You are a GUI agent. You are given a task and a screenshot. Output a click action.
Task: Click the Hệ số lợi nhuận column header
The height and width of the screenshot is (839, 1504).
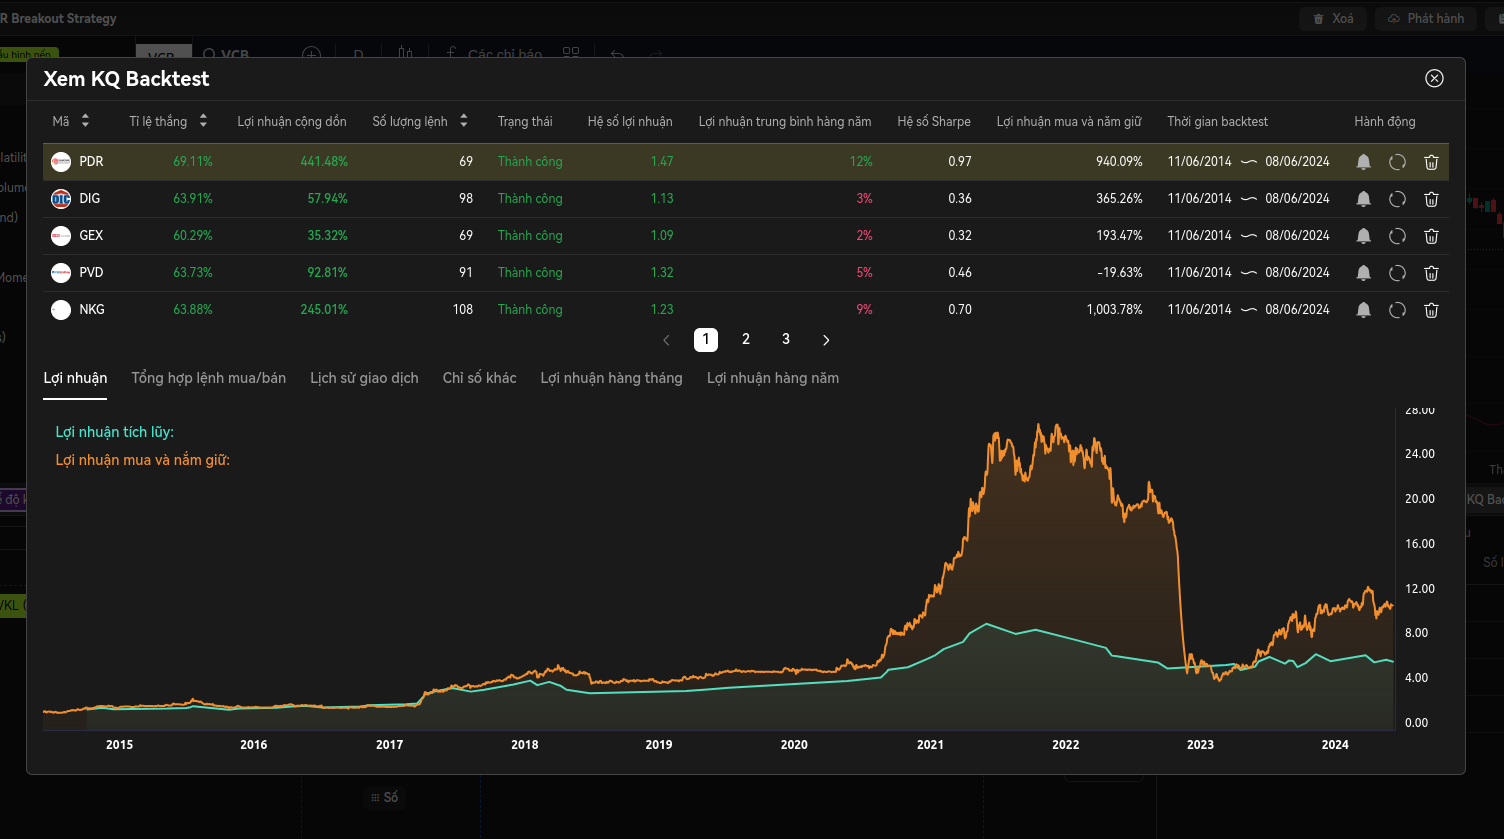[630, 121]
